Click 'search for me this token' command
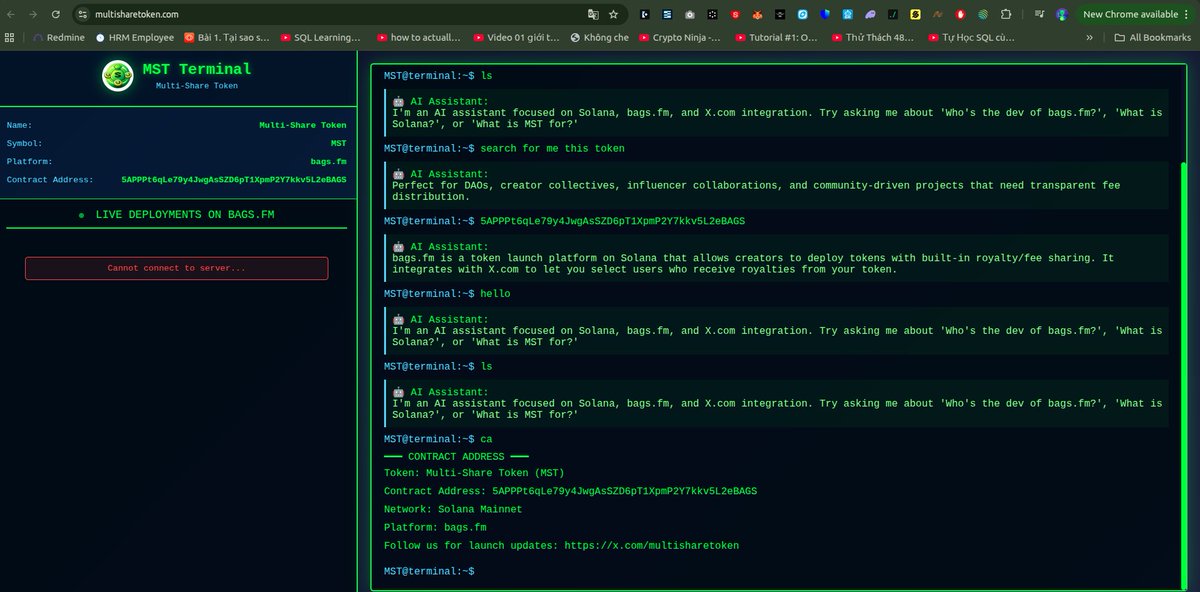 point(552,149)
